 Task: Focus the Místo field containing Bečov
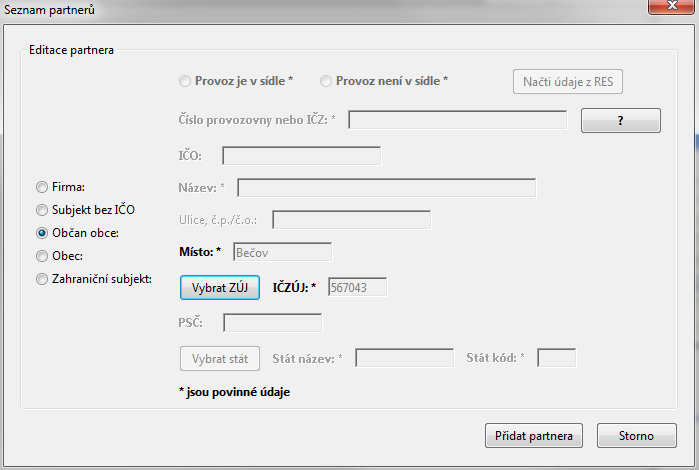283,252
